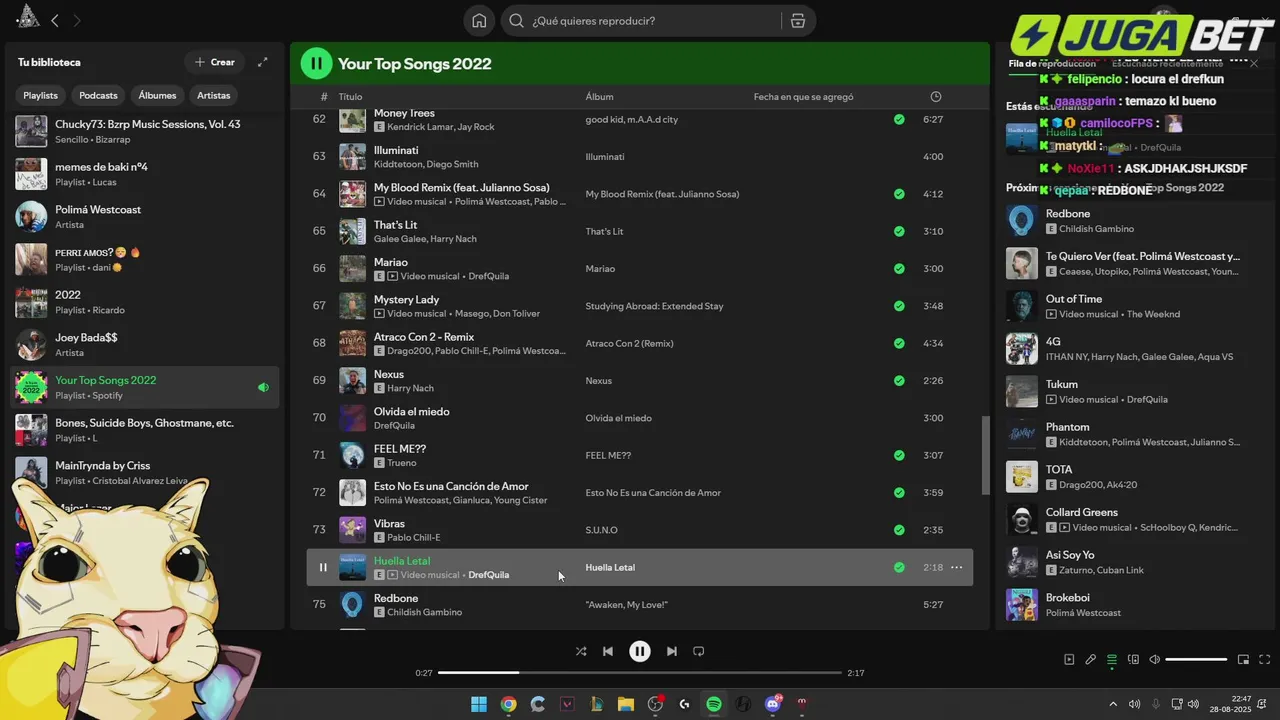Screen dimensions: 1280x720
Task: Open the Fila de reproducción tab
Action: [1052, 64]
